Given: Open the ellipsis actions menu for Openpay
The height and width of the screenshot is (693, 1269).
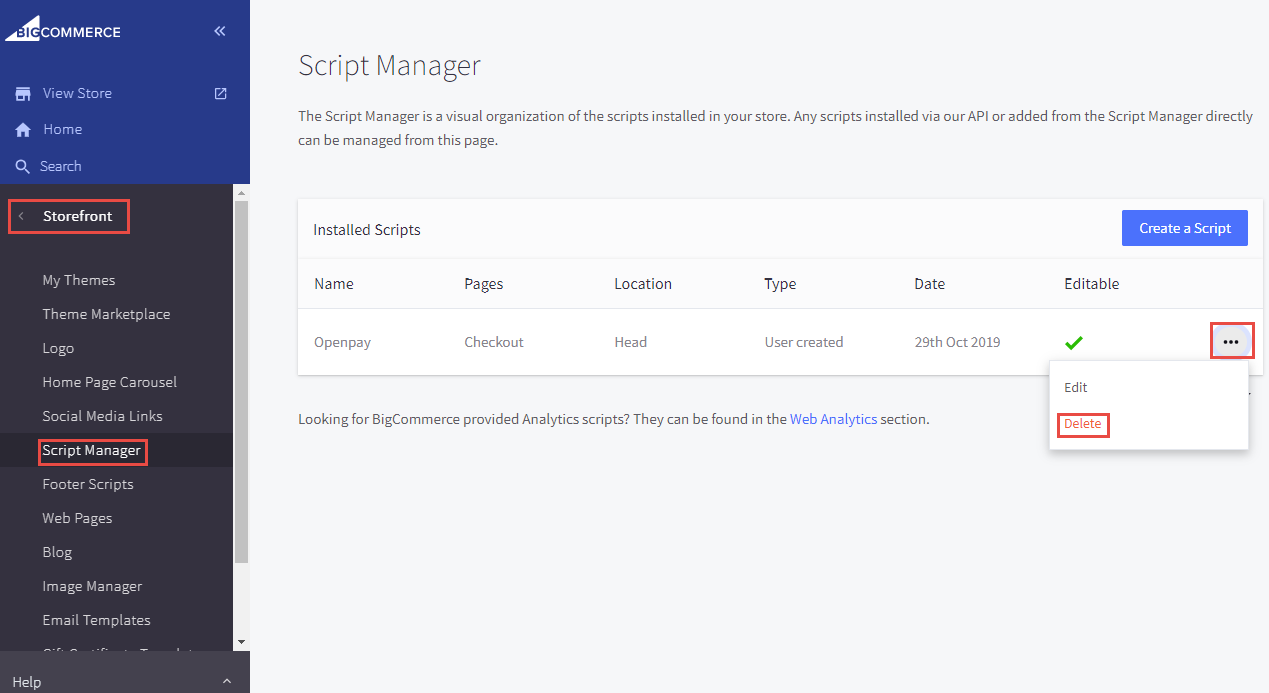Looking at the screenshot, I should coord(1232,340).
